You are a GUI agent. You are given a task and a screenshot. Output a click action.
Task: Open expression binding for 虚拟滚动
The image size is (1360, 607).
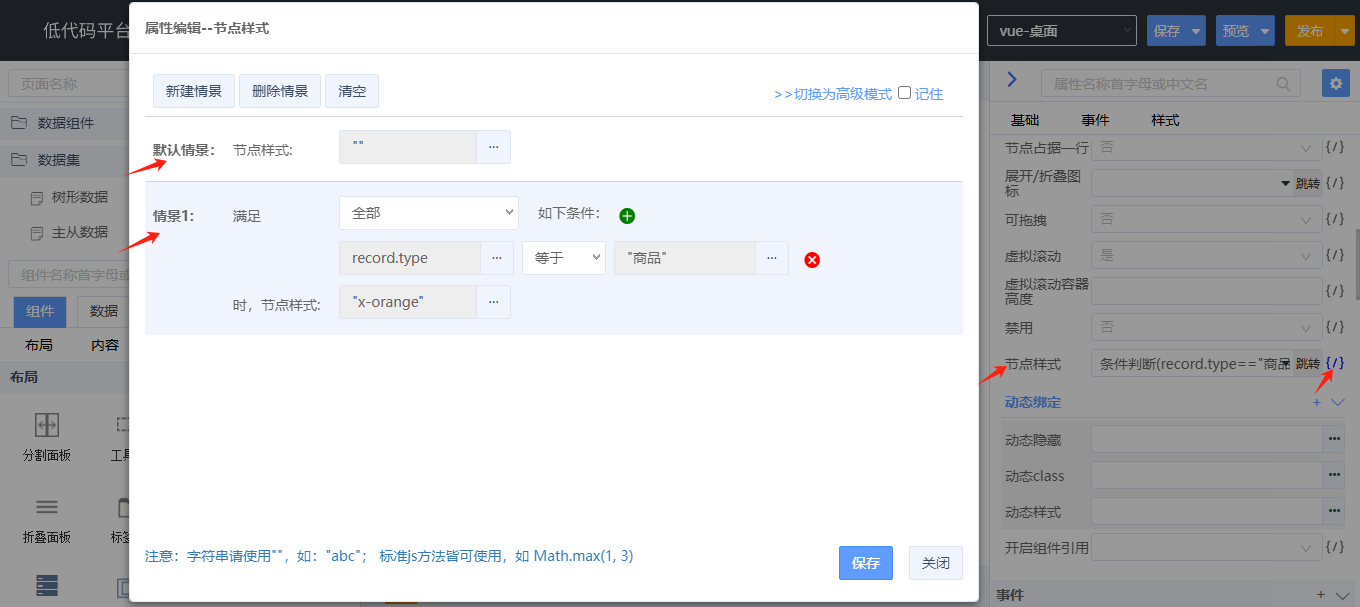pyautogui.click(x=1335, y=255)
